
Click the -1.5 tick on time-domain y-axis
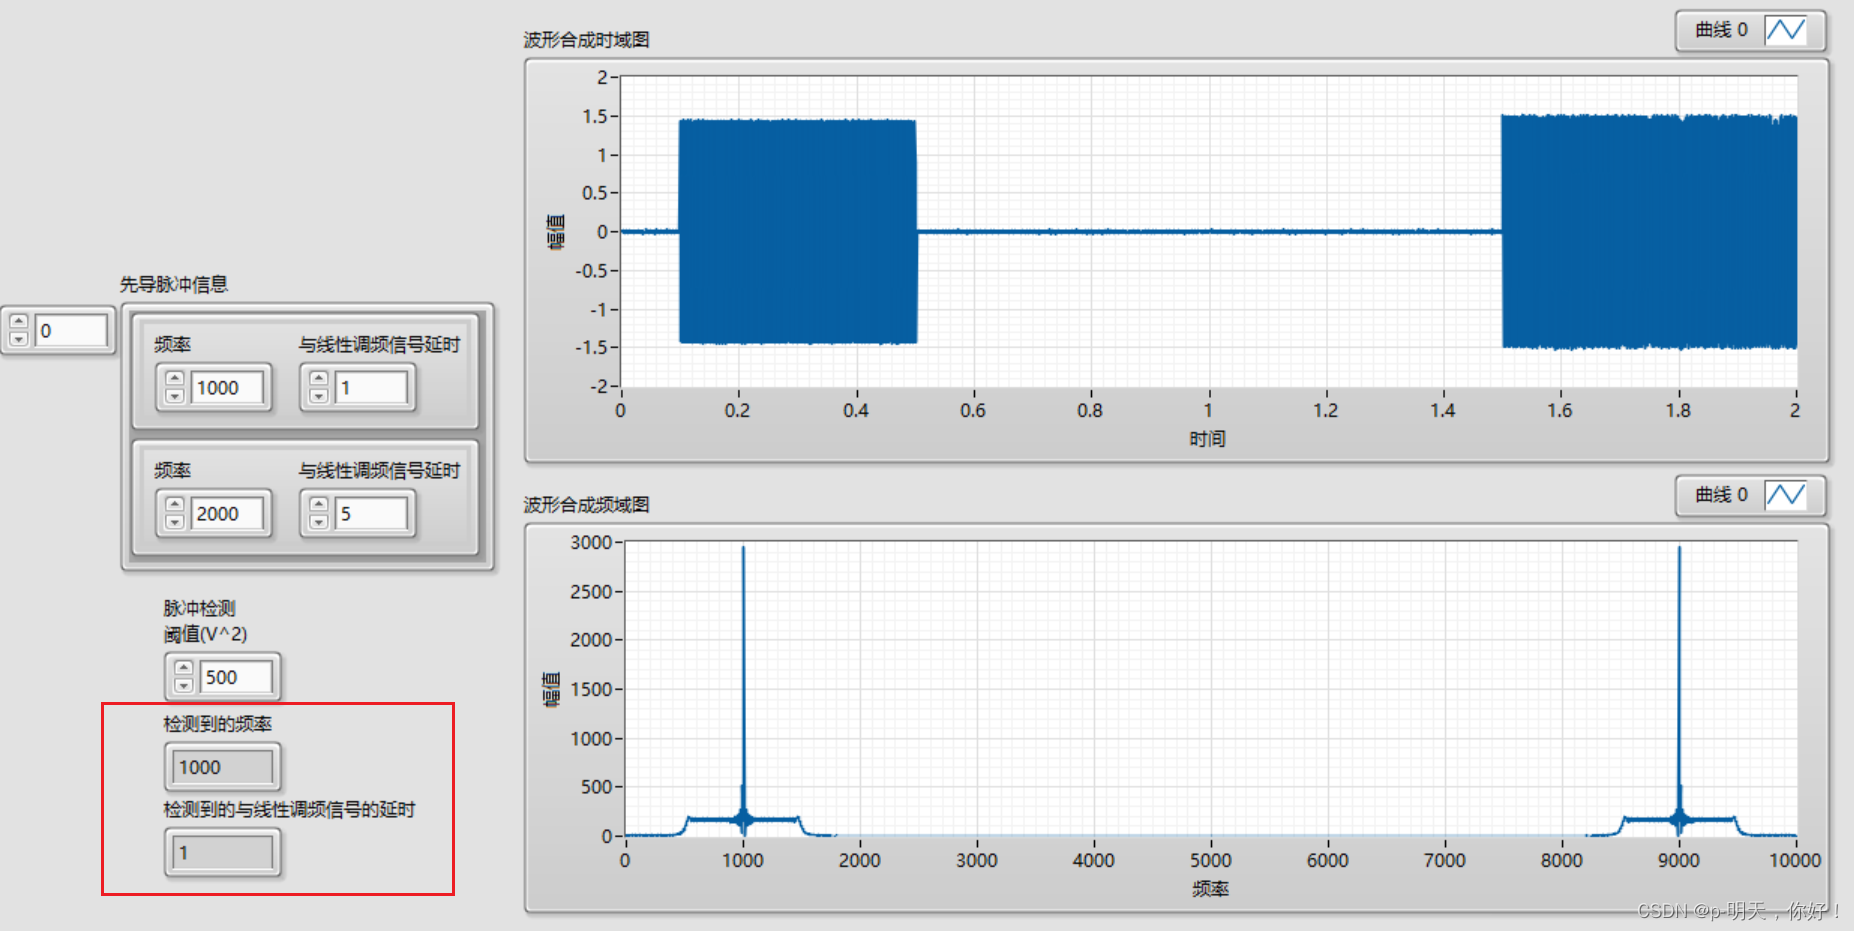tap(591, 348)
